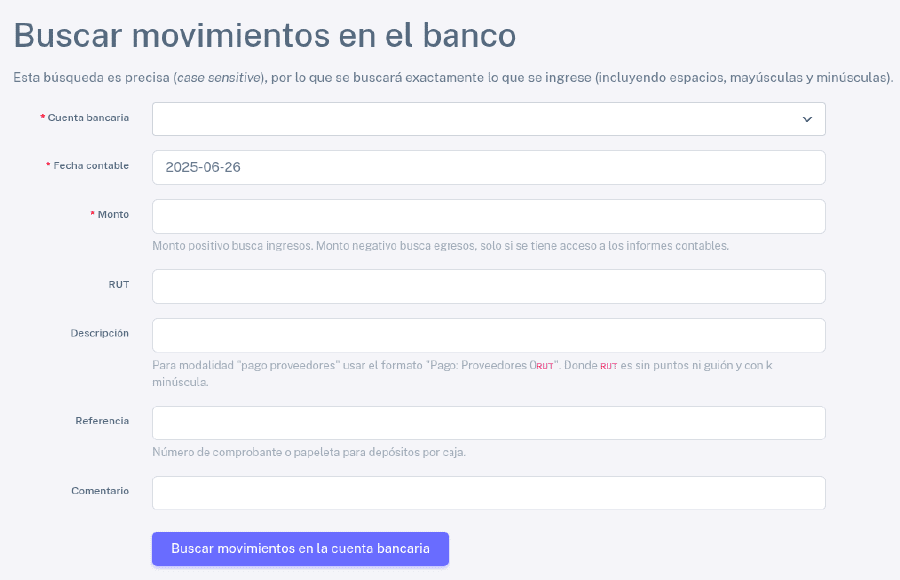Image resolution: width=900 pixels, height=580 pixels.
Task: Click into the Monto input field
Action: [x=488, y=216]
